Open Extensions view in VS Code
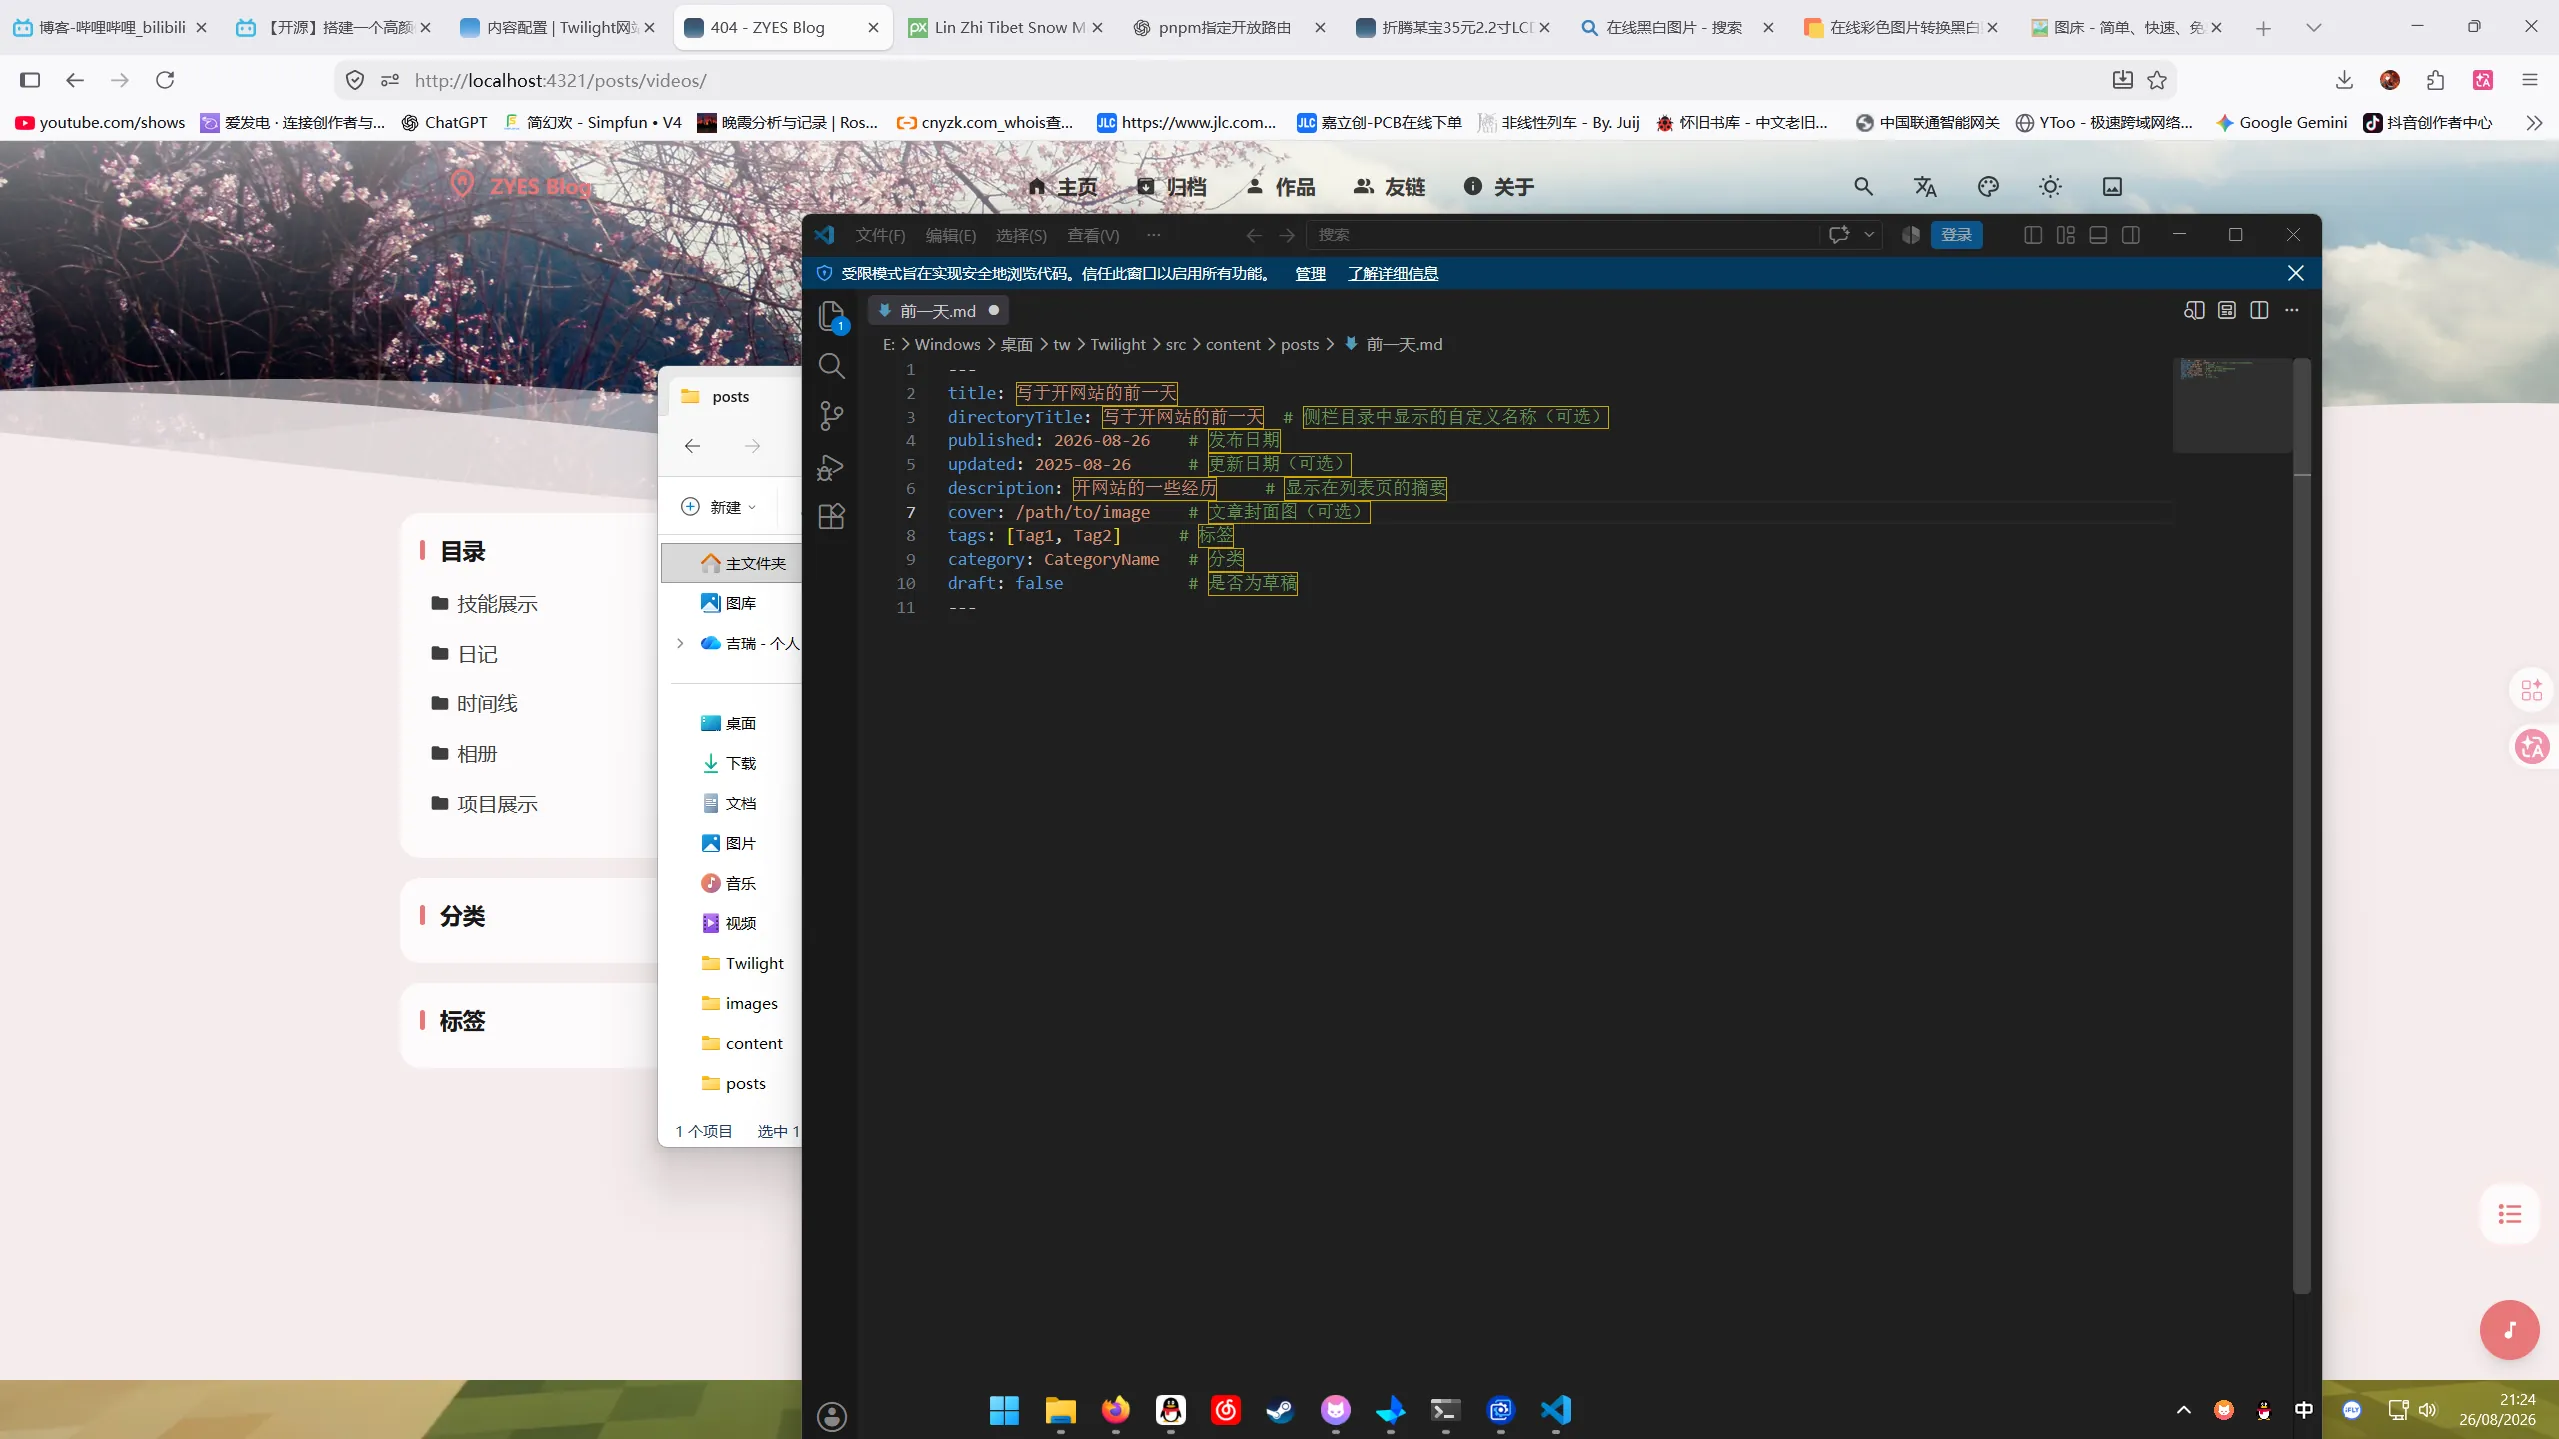The width and height of the screenshot is (2559, 1439). [x=831, y=517]
